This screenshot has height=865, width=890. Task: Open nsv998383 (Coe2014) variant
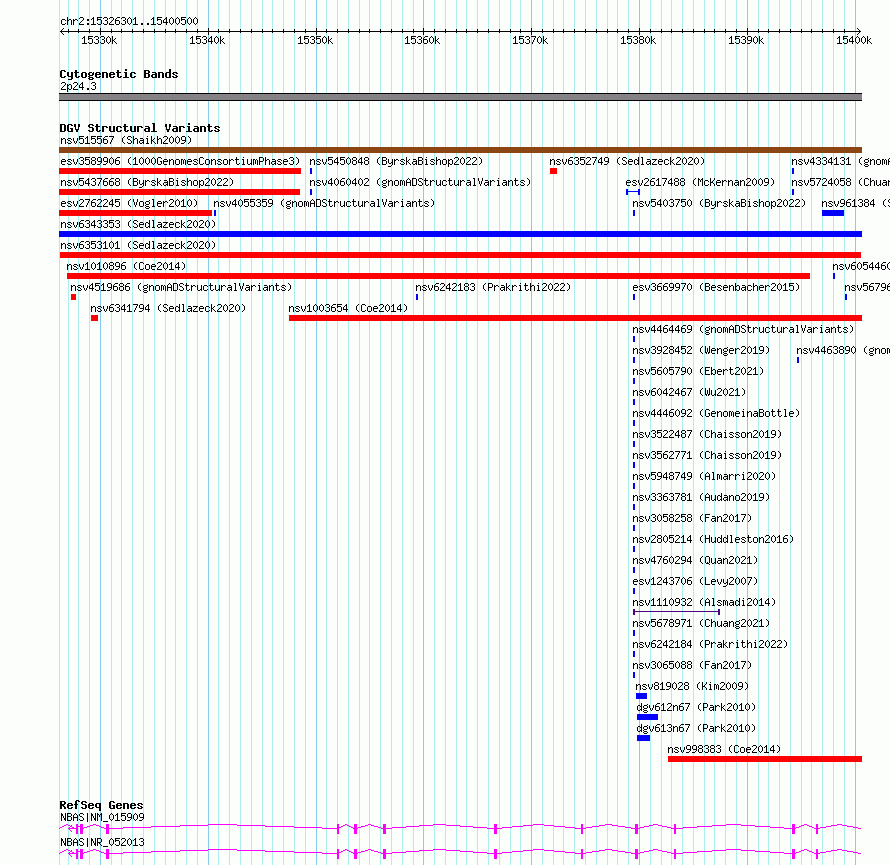point(724,749)
